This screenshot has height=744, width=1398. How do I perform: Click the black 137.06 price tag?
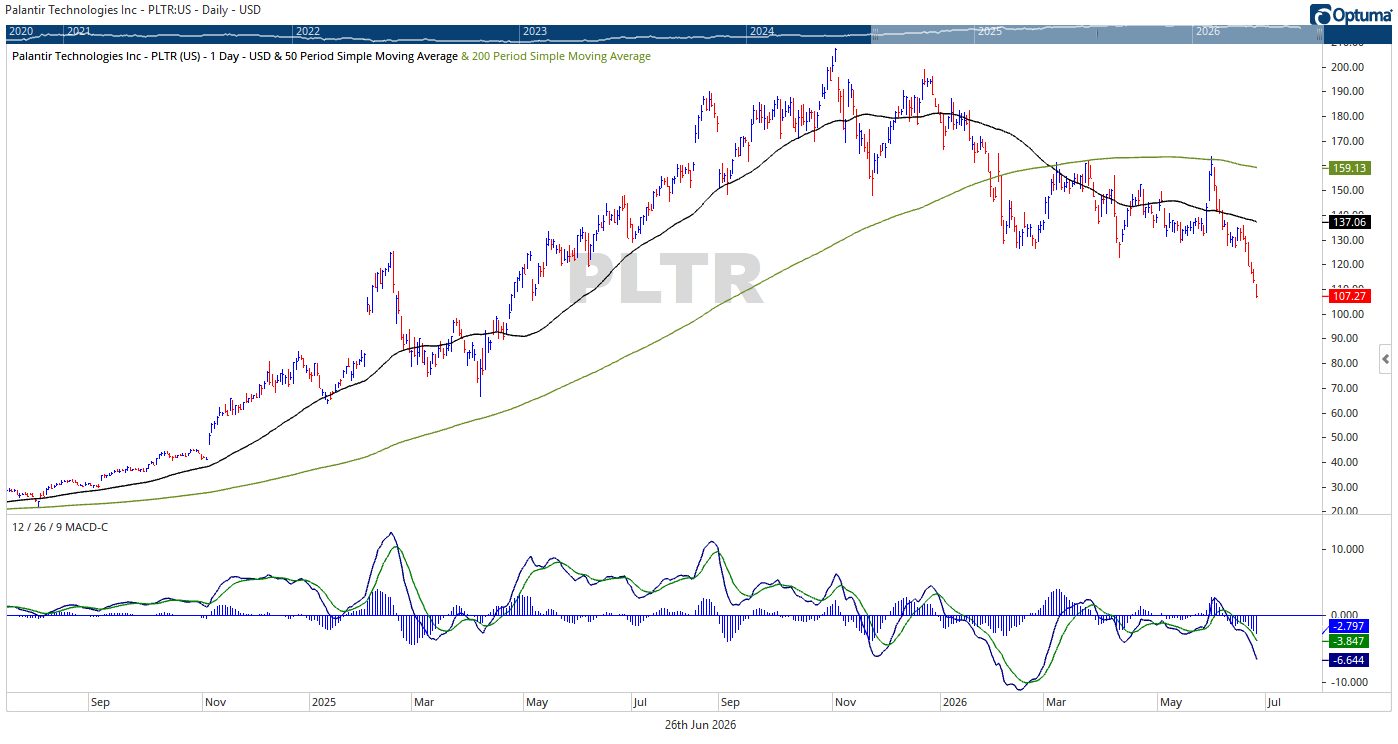(1348, 222)
